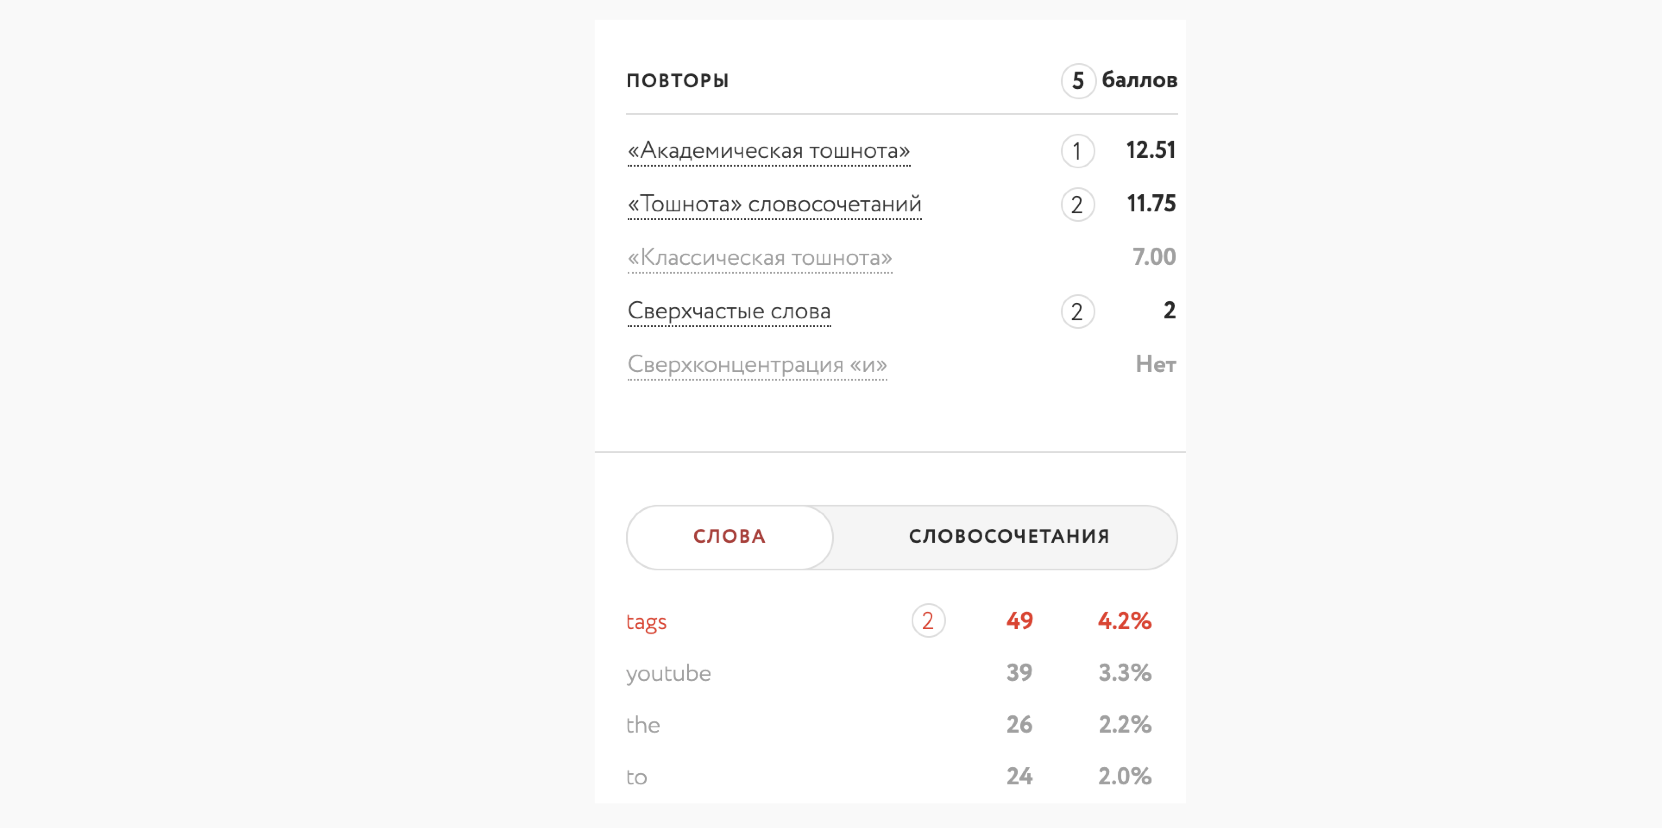Open the «Академическая тошнота» explanation link

tap(768, 151)
